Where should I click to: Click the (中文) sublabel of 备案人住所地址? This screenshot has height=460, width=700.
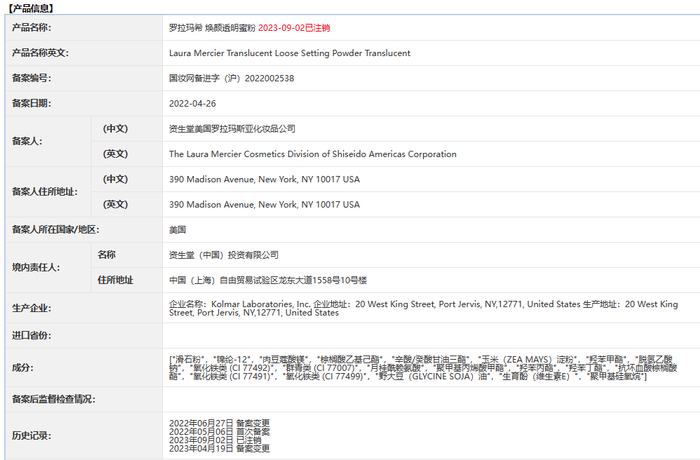(x=115, y=179)
